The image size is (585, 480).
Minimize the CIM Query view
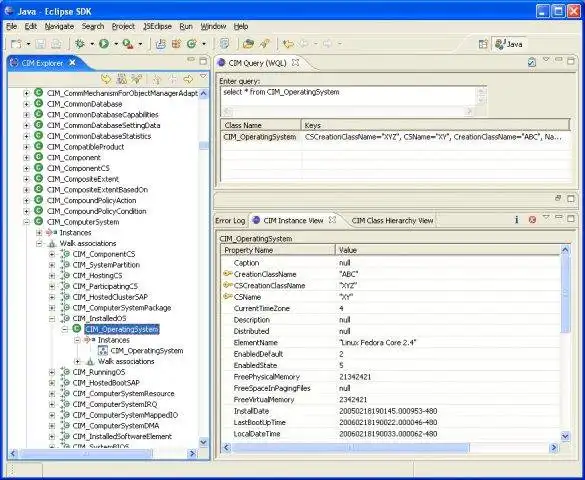coord(559,60)
